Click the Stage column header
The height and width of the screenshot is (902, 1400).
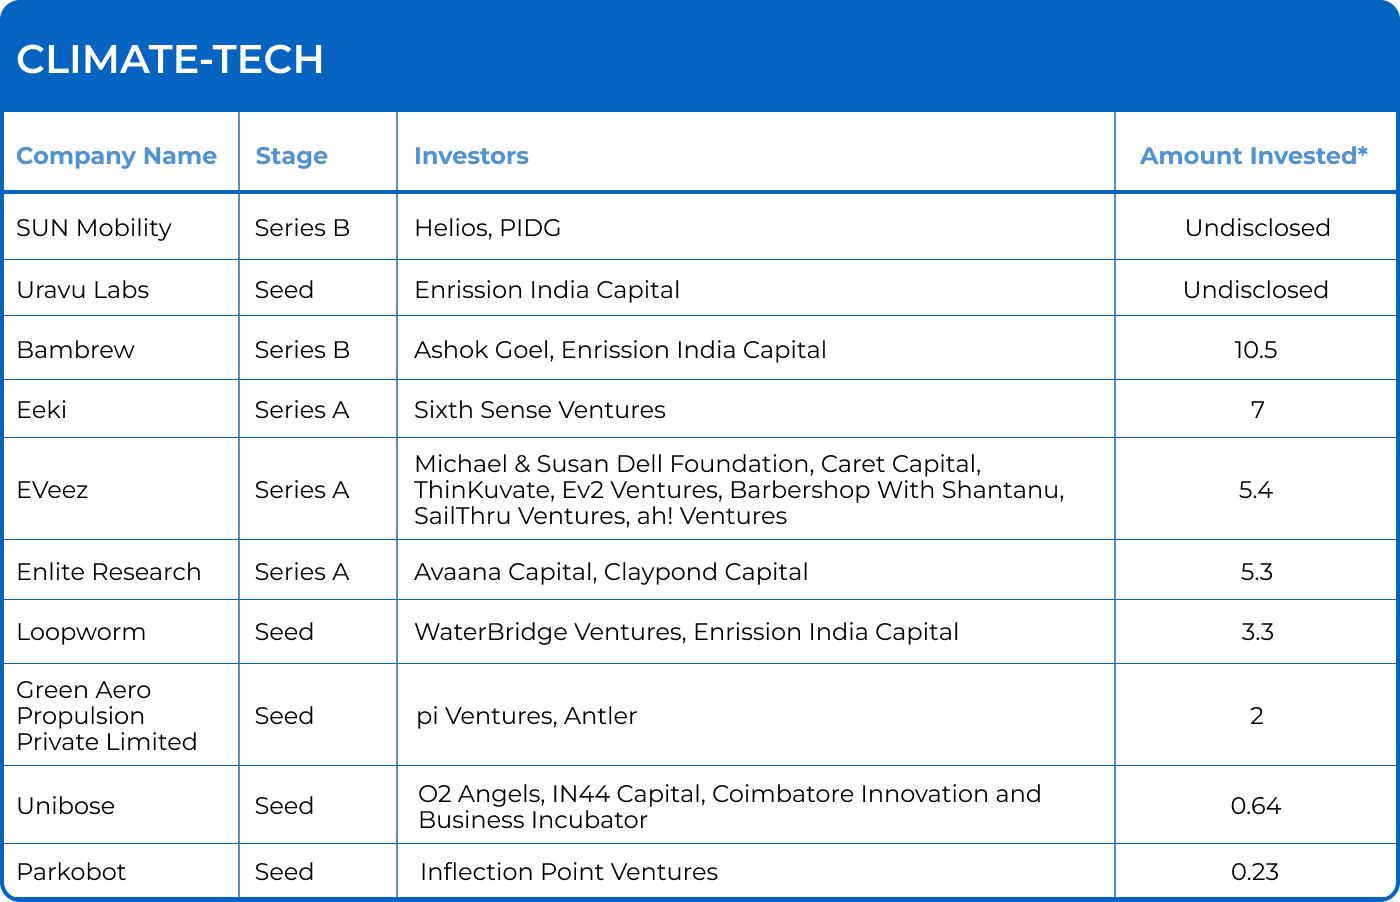click(291, 156)
